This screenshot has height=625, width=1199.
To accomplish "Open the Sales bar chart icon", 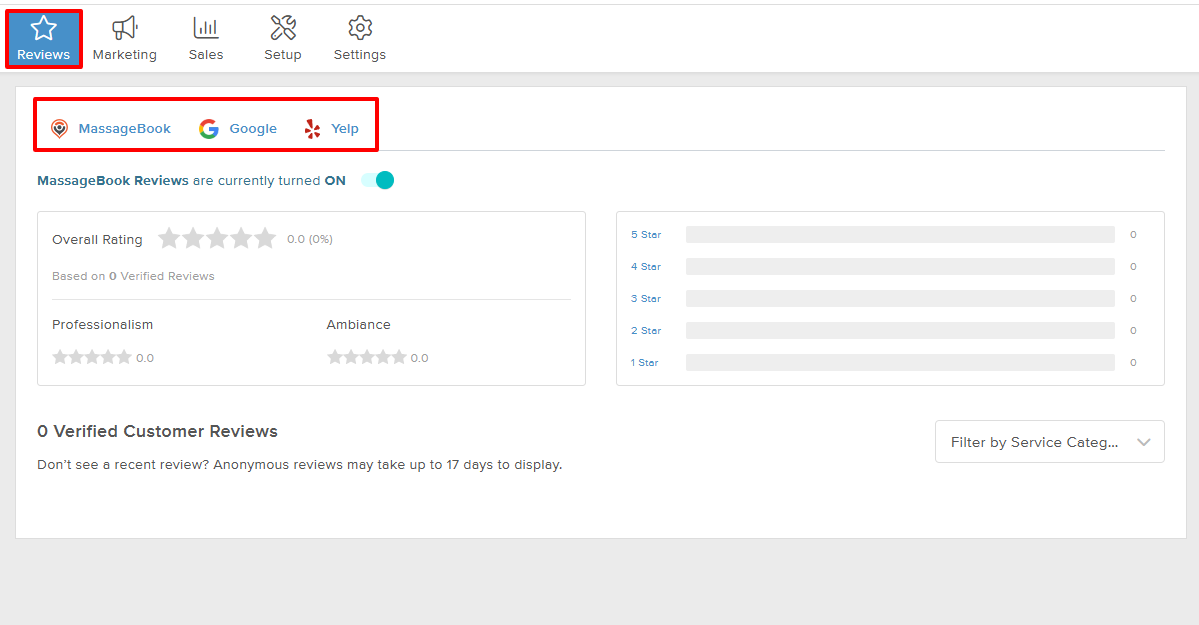I will coord(206,28).
